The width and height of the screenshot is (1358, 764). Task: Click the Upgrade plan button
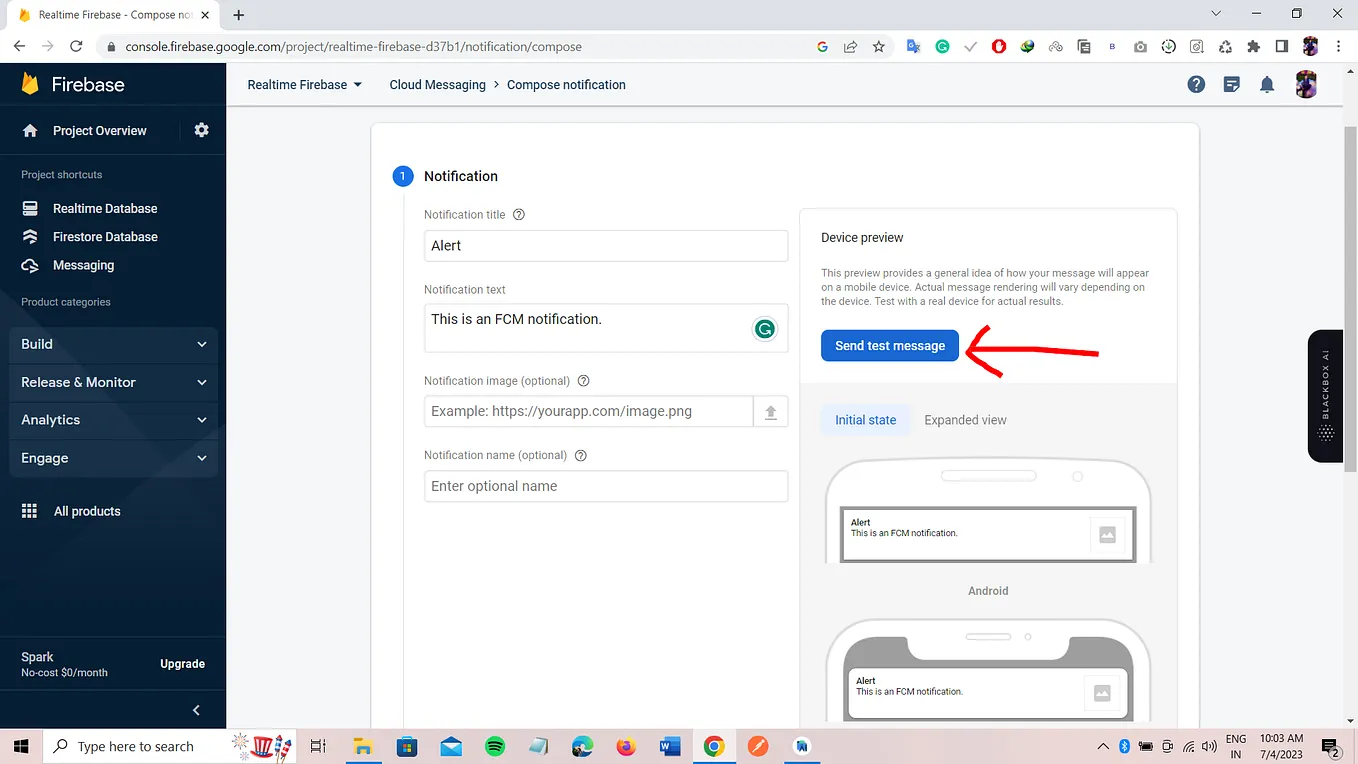(182, 664)
